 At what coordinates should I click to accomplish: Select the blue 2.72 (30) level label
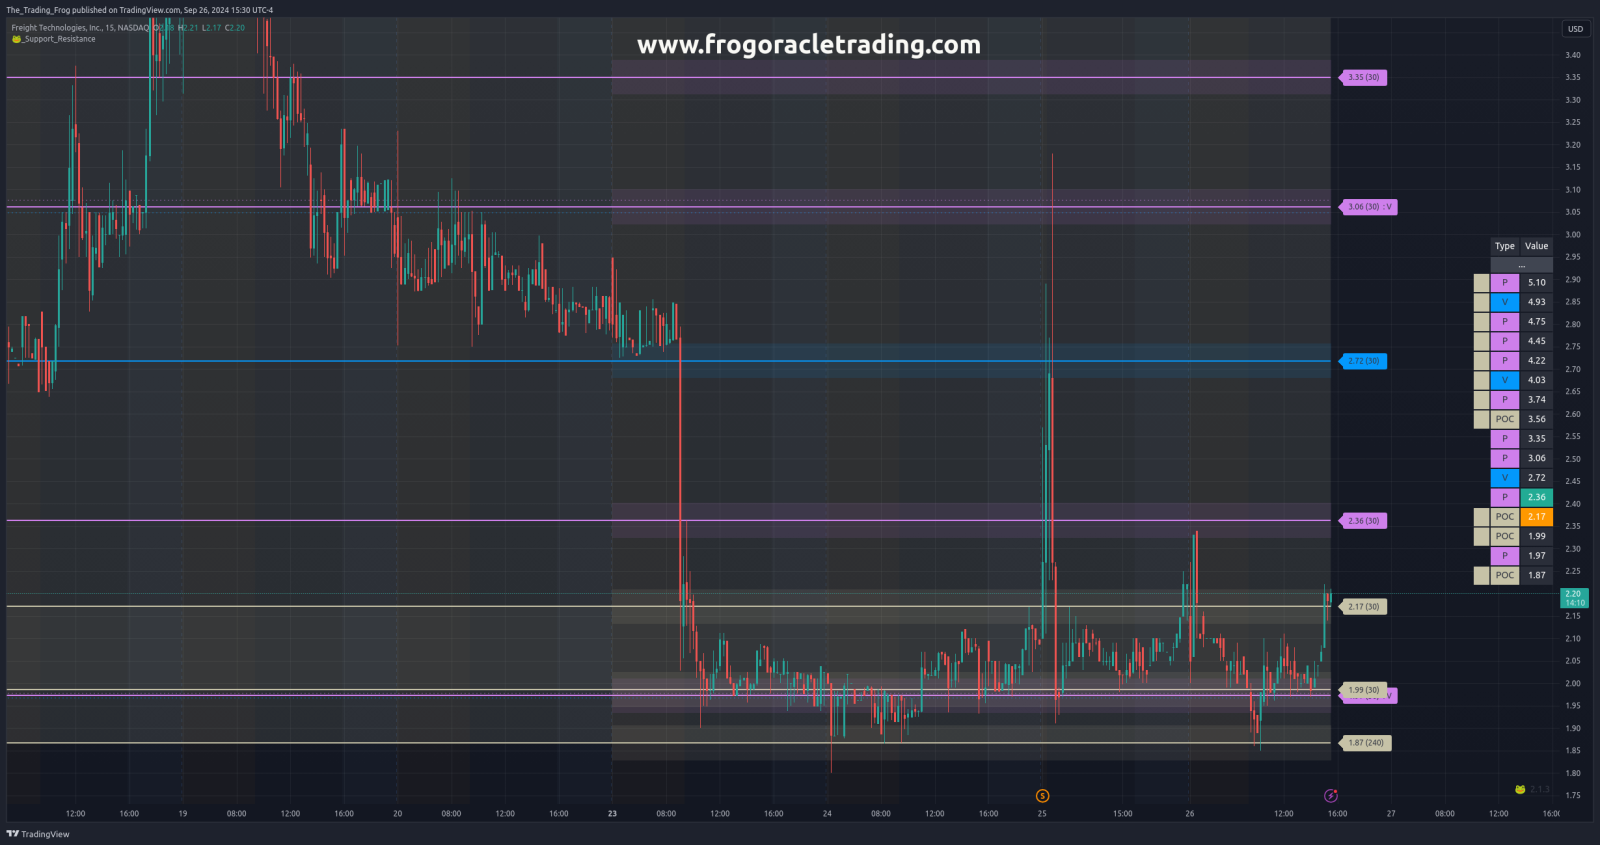point(1363,361)
